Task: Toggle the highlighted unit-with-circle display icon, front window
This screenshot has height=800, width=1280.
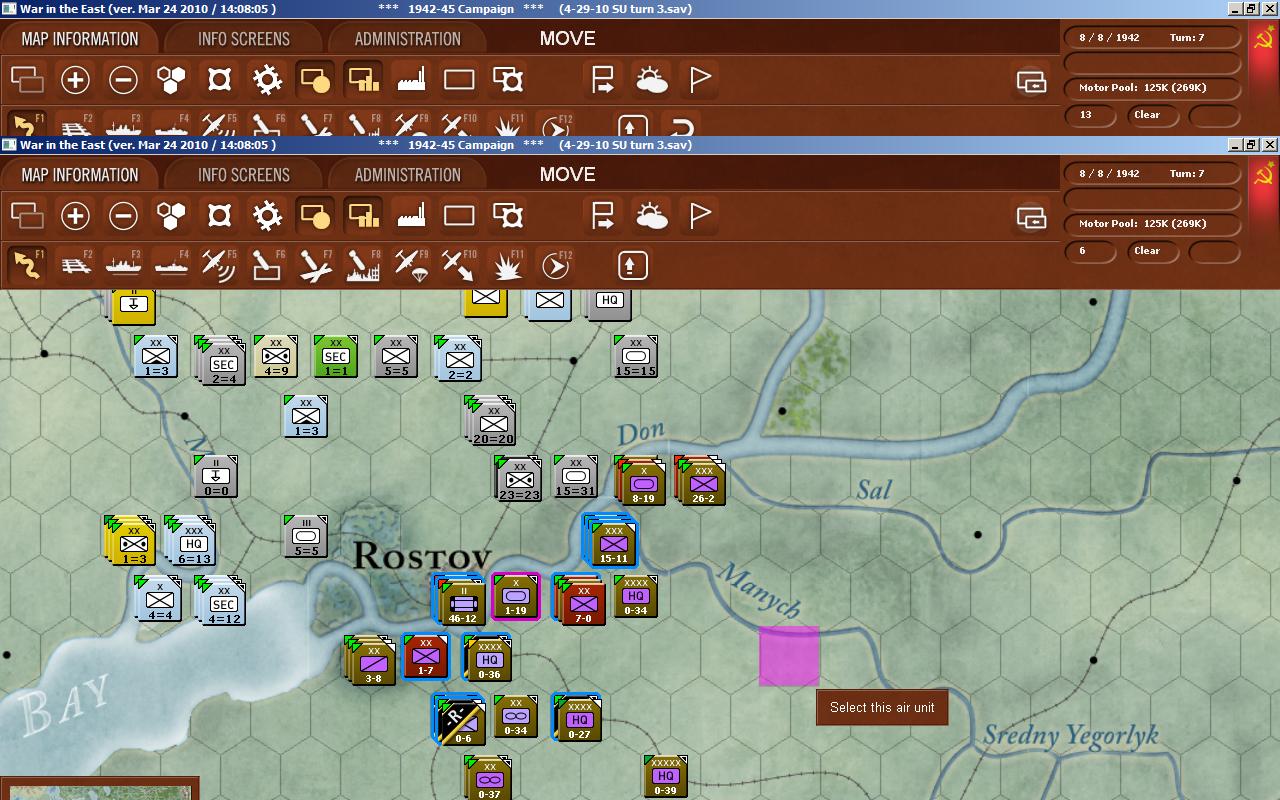Action: click(x=315, y=216)
